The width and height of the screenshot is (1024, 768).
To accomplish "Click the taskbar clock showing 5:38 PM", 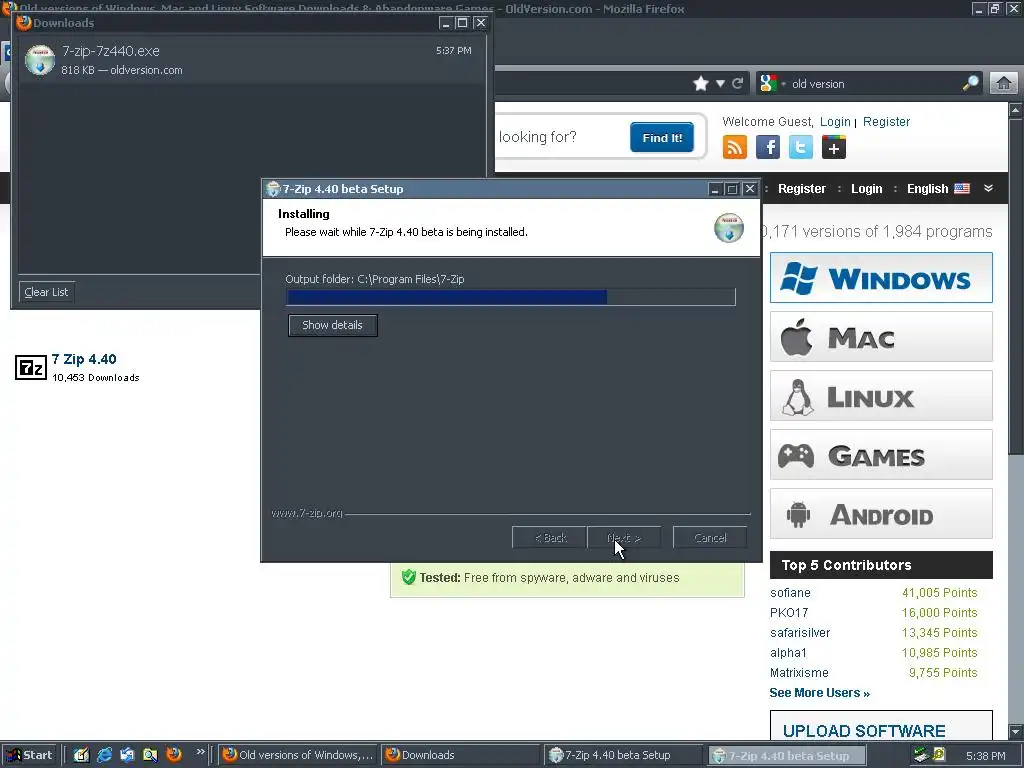I will [985, 756].
